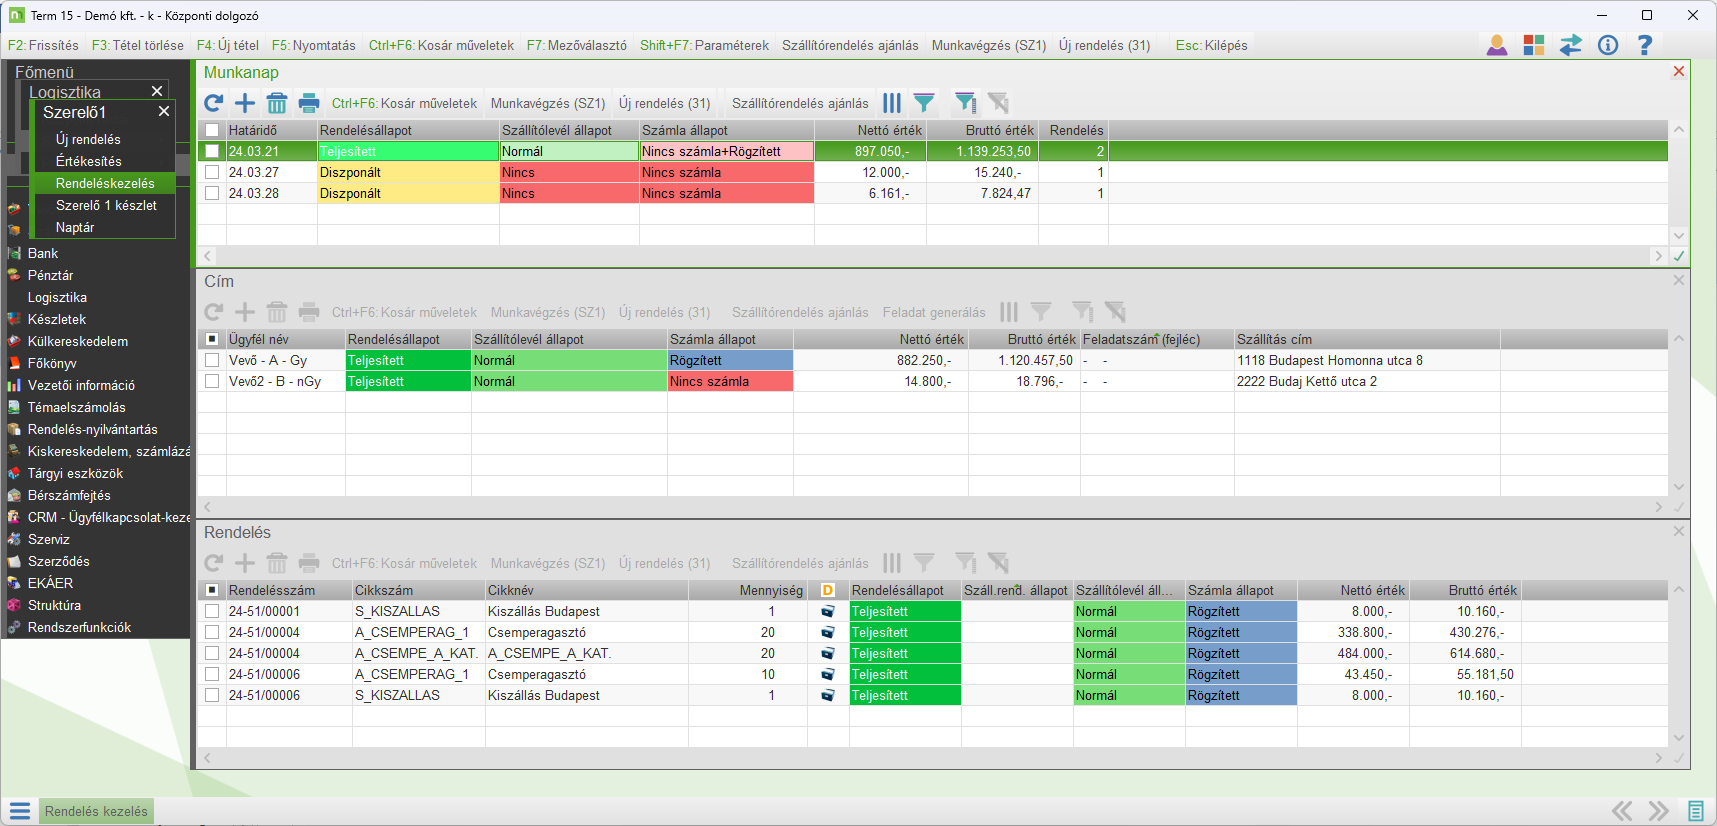This screenshot has width=1717, height=826.
Task: Open the information circle icon
Action: (x=1608, y=45)
